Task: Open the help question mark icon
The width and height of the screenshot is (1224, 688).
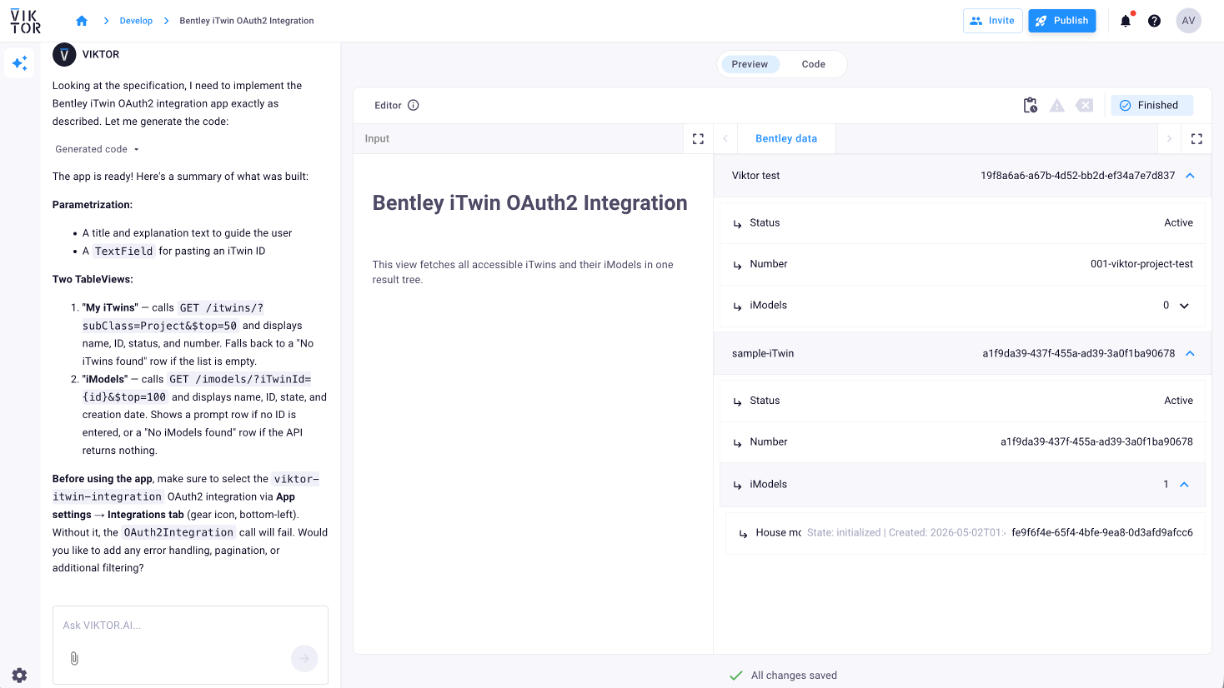Action: [1154, 21]
